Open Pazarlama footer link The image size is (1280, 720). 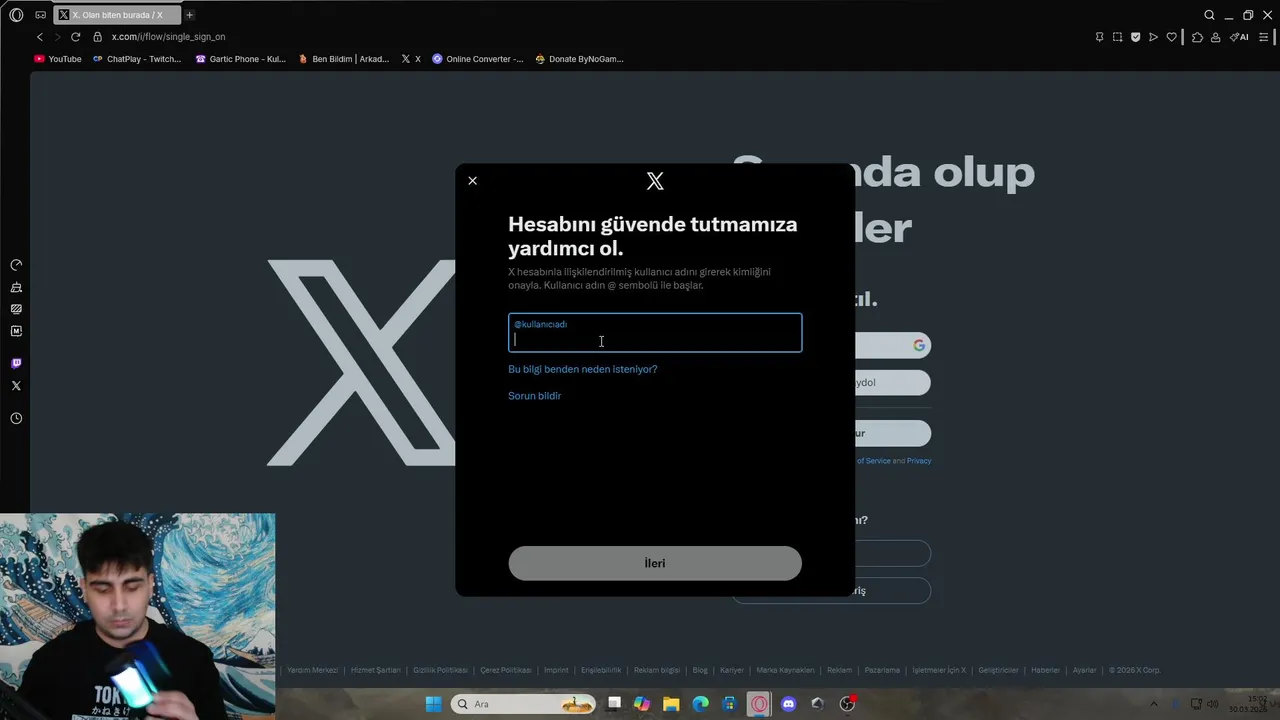coord(882,670)
